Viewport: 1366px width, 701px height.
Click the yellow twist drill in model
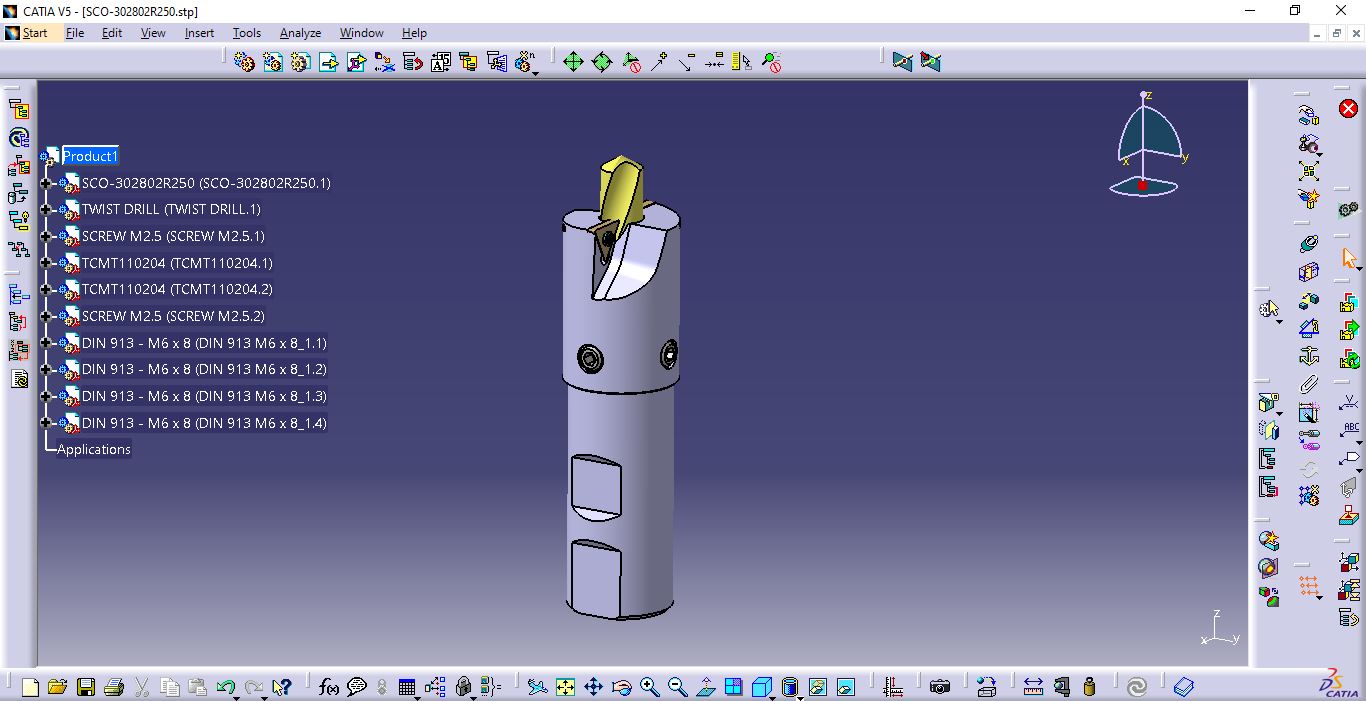tap(620, 190)
